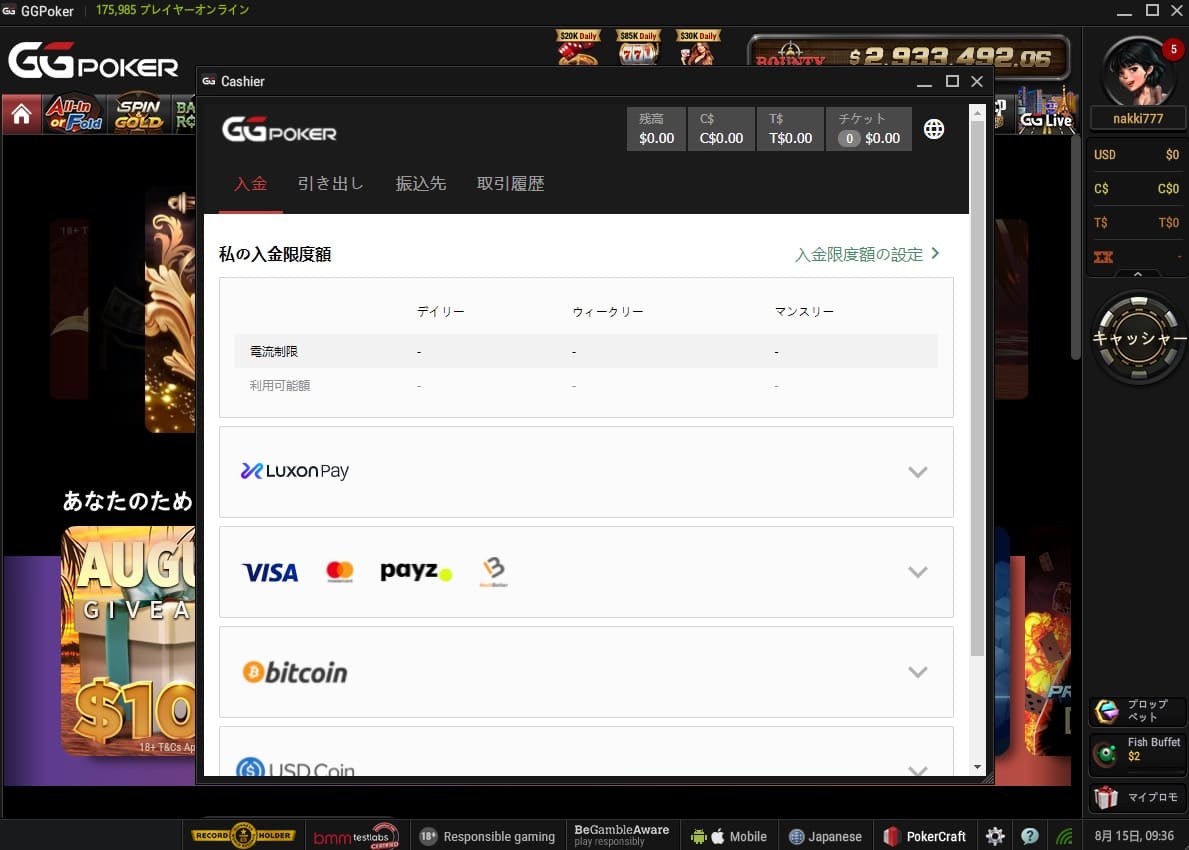Open the Spin & Gold lobby
The width and height of the screenshot is (1189, 850).
point(138,113)
